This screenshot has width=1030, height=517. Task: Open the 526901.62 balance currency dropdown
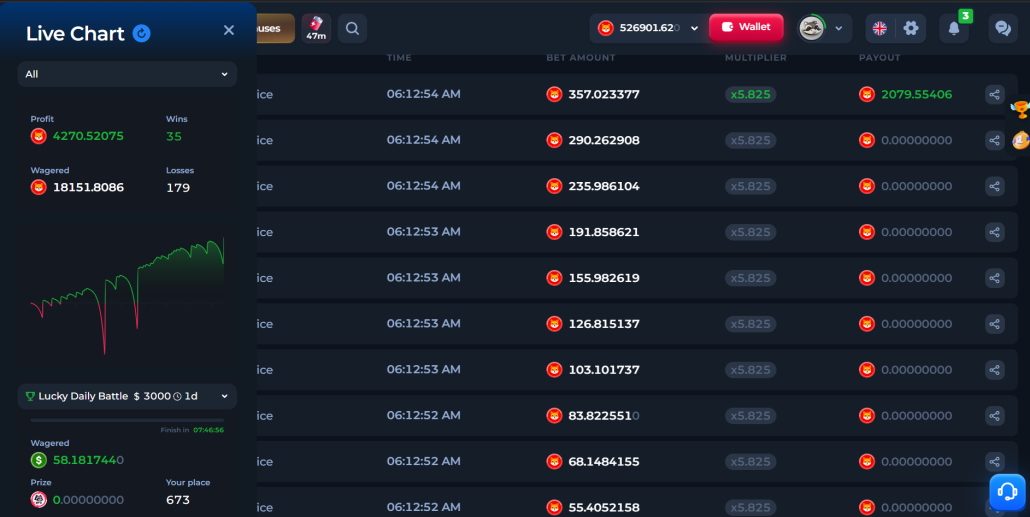coord(648,28)
